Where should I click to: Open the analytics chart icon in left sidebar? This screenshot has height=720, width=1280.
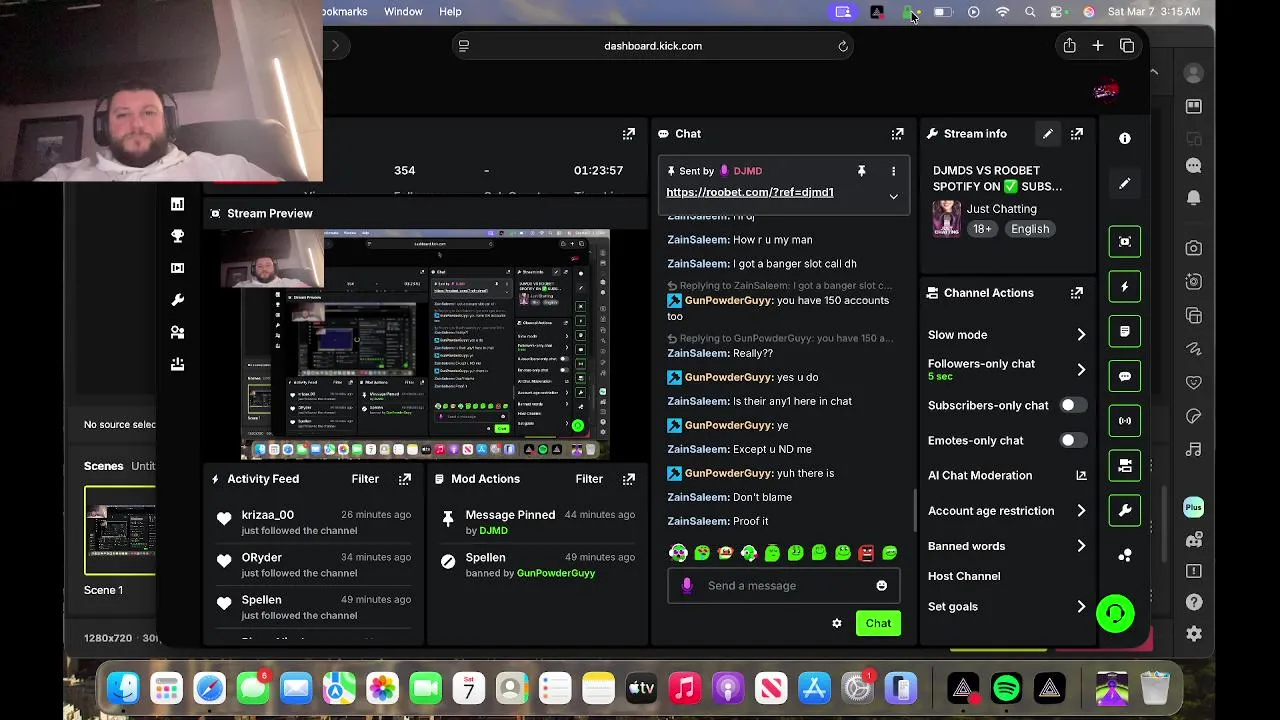click(x=177, y=204)
